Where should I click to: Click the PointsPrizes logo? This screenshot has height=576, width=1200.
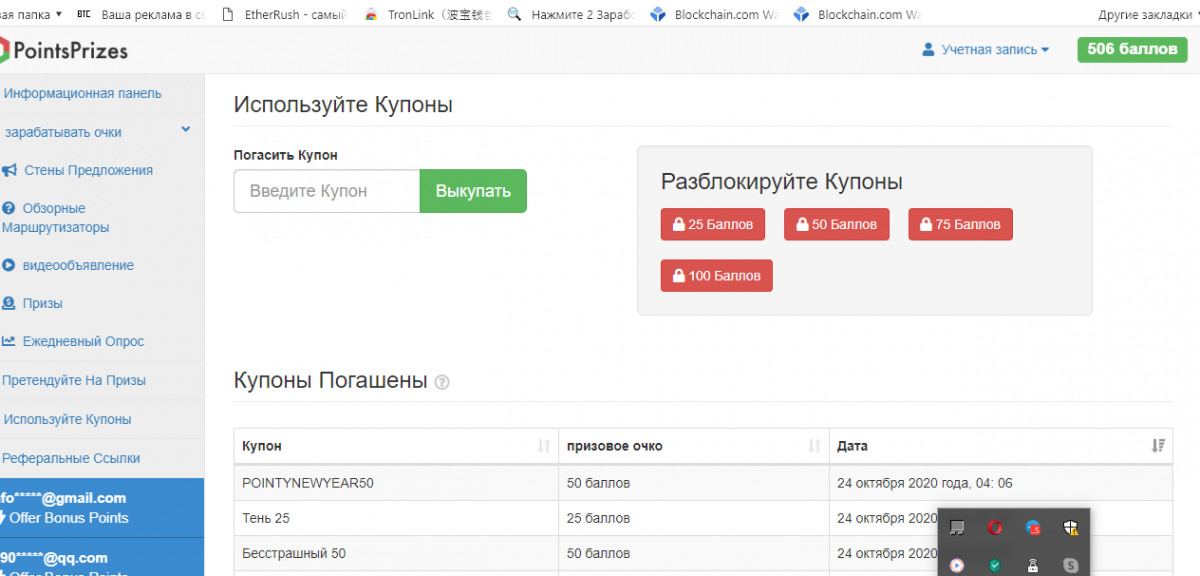[x=64, y=49]
